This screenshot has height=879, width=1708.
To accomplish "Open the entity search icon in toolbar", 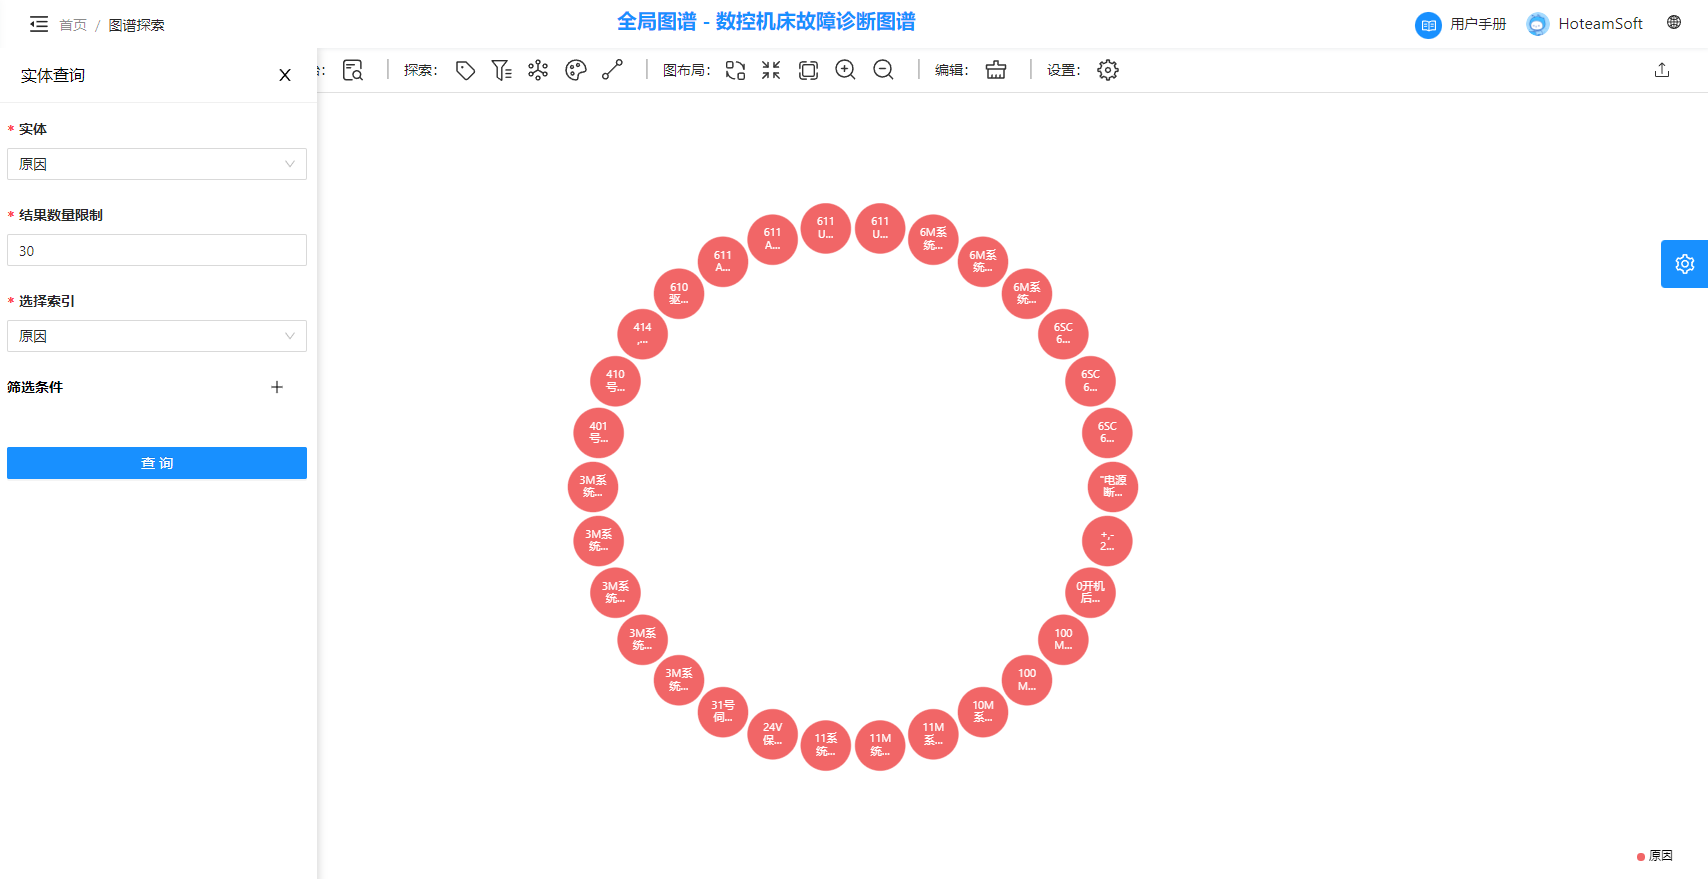I will pos(353,70).
